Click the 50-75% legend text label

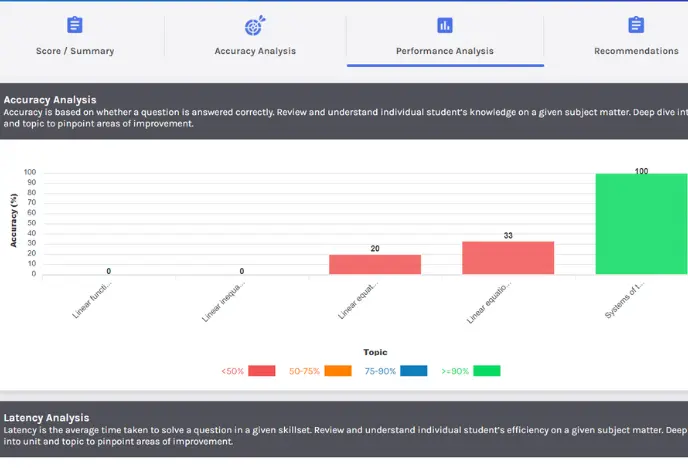click(305, 371)
